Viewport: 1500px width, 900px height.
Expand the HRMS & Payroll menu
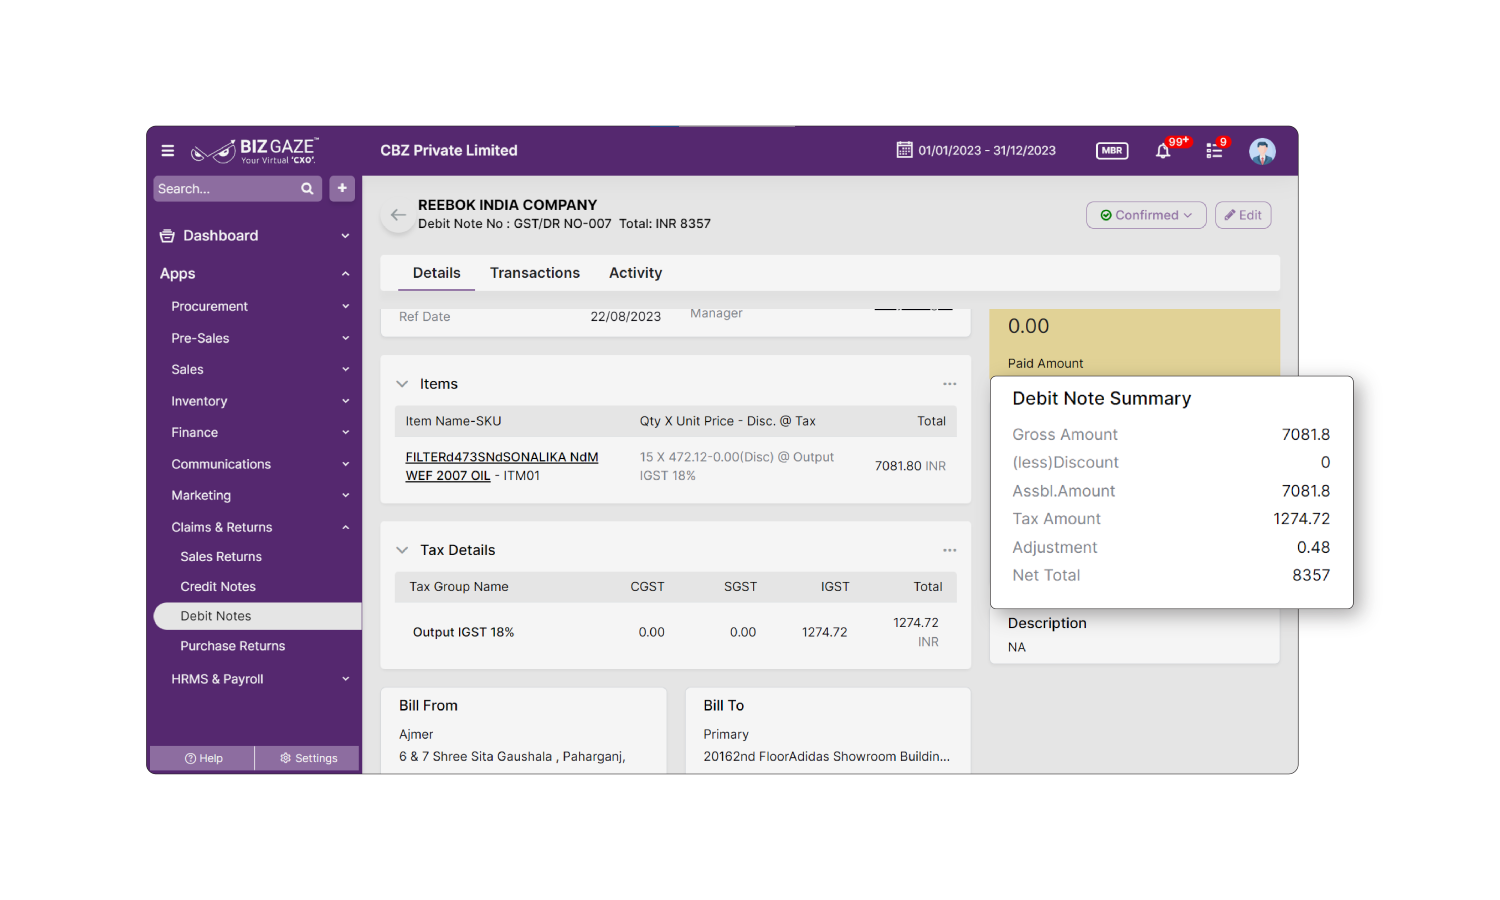(345, 679)
